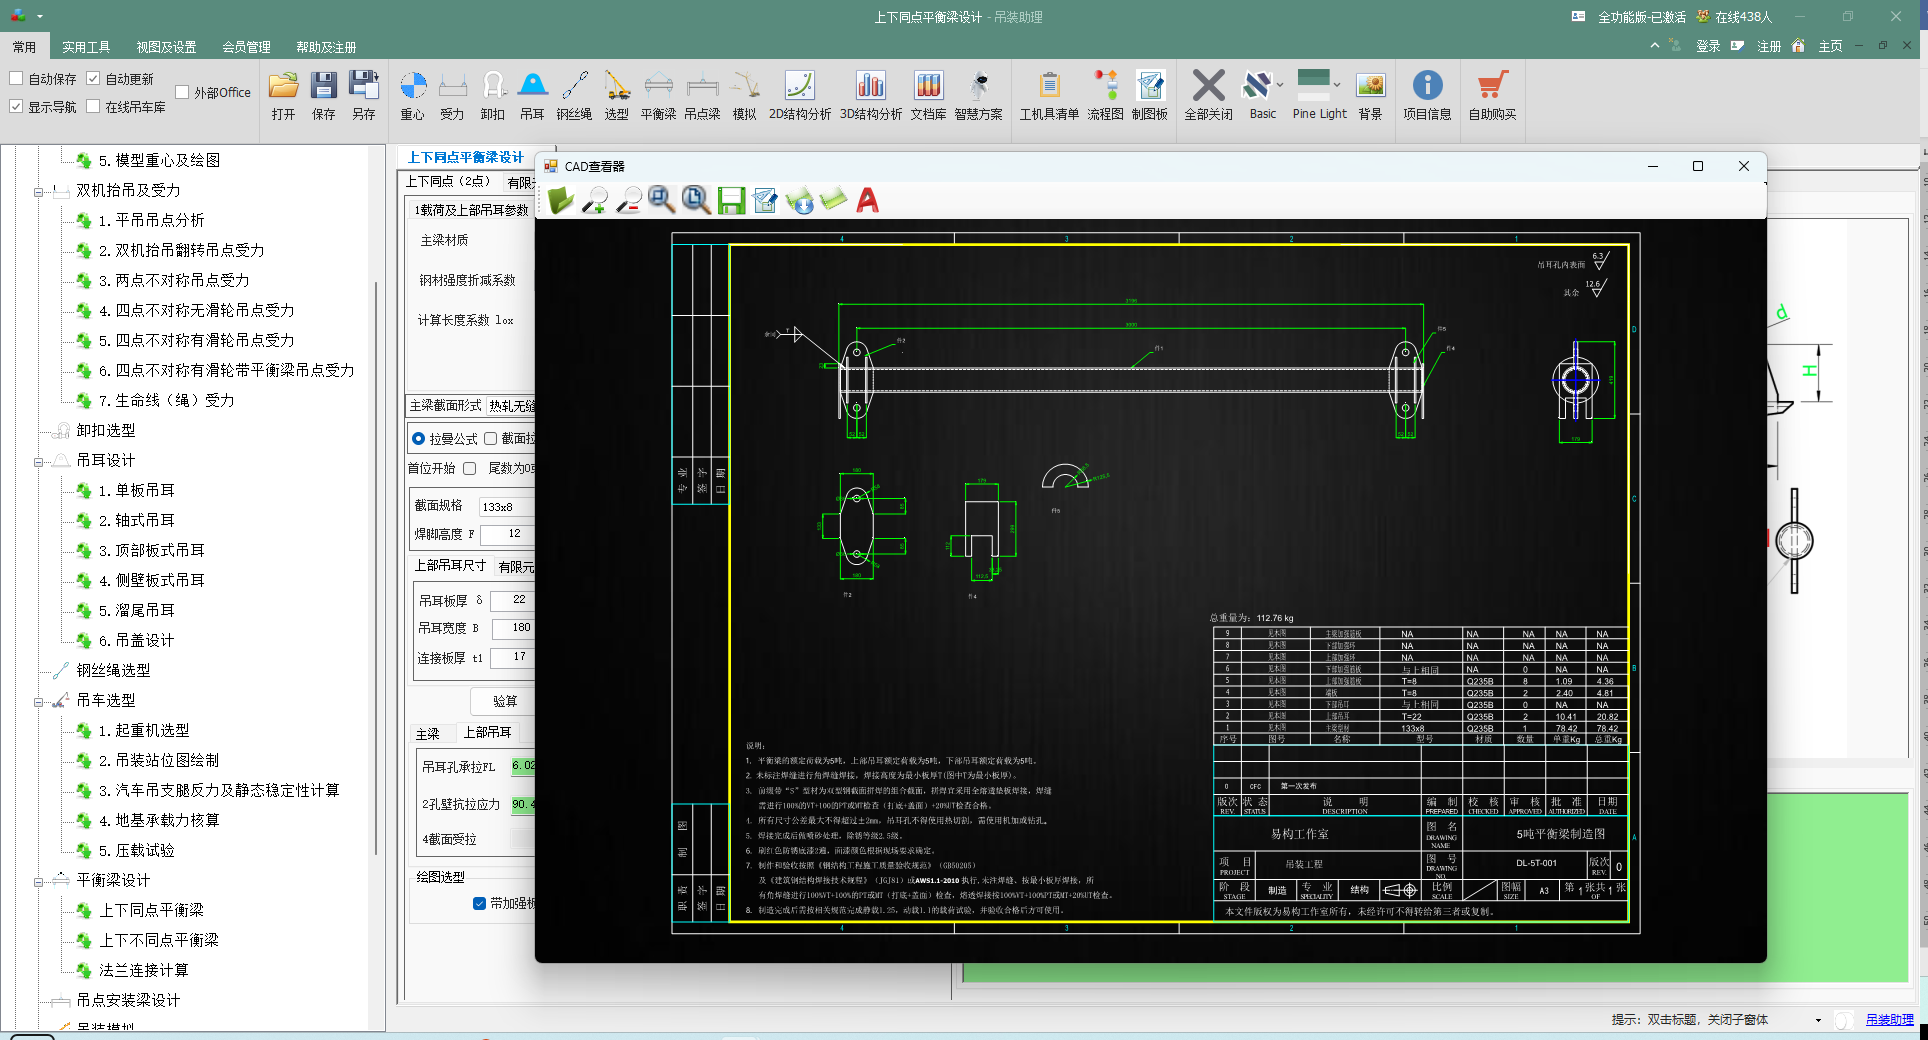Toggle the 显示导航 checkbox
Screen dimensions: 1928x1040
[17, 107]
